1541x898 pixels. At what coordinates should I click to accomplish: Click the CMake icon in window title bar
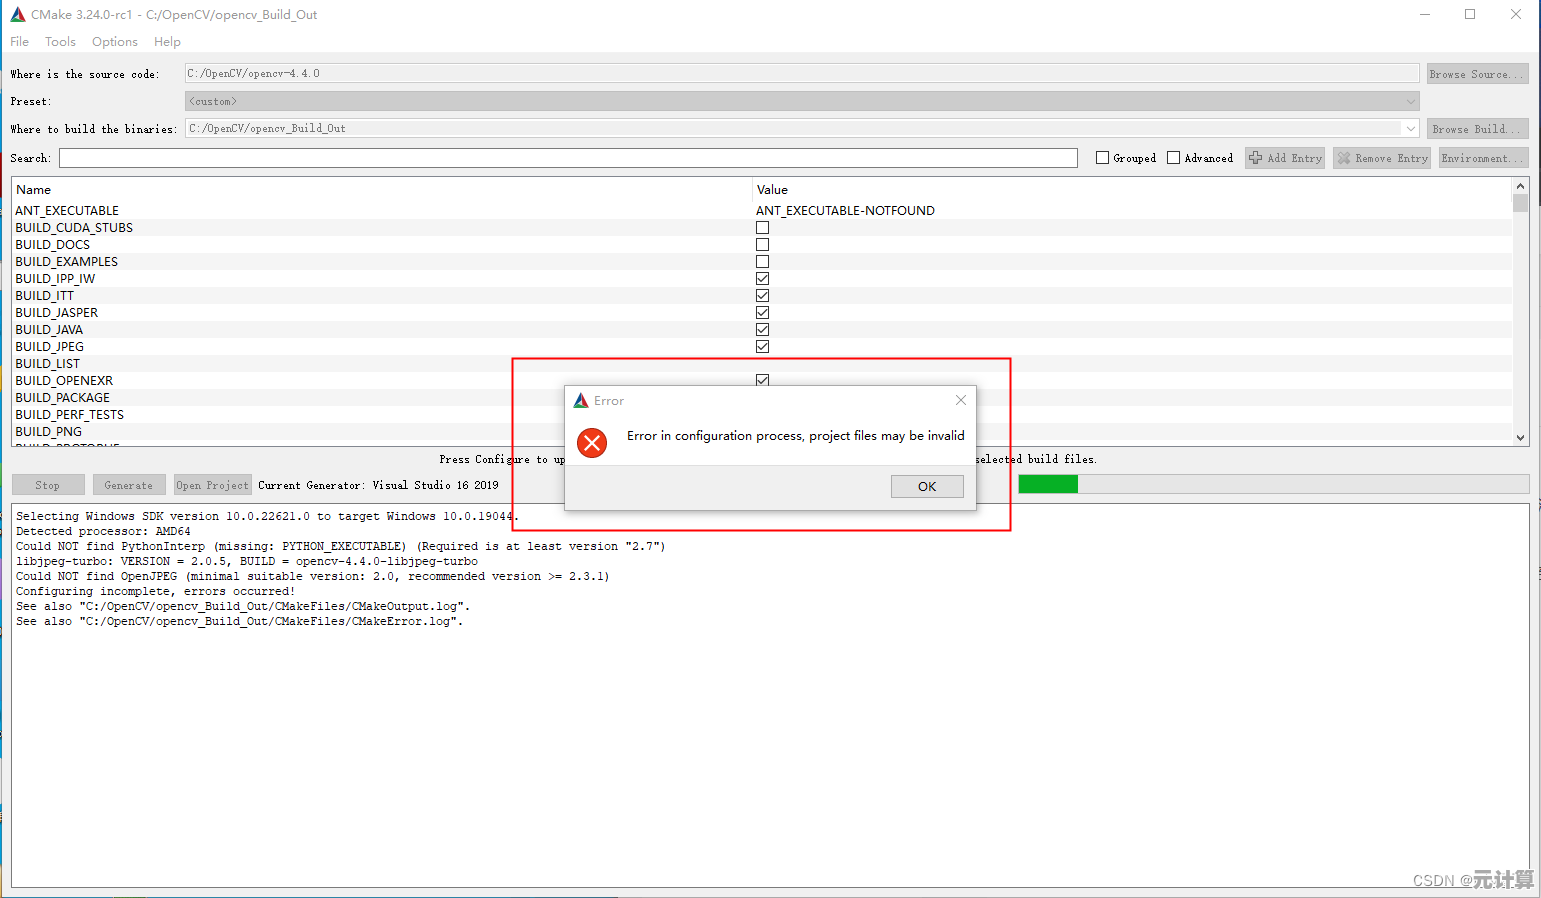pos(17,15)
